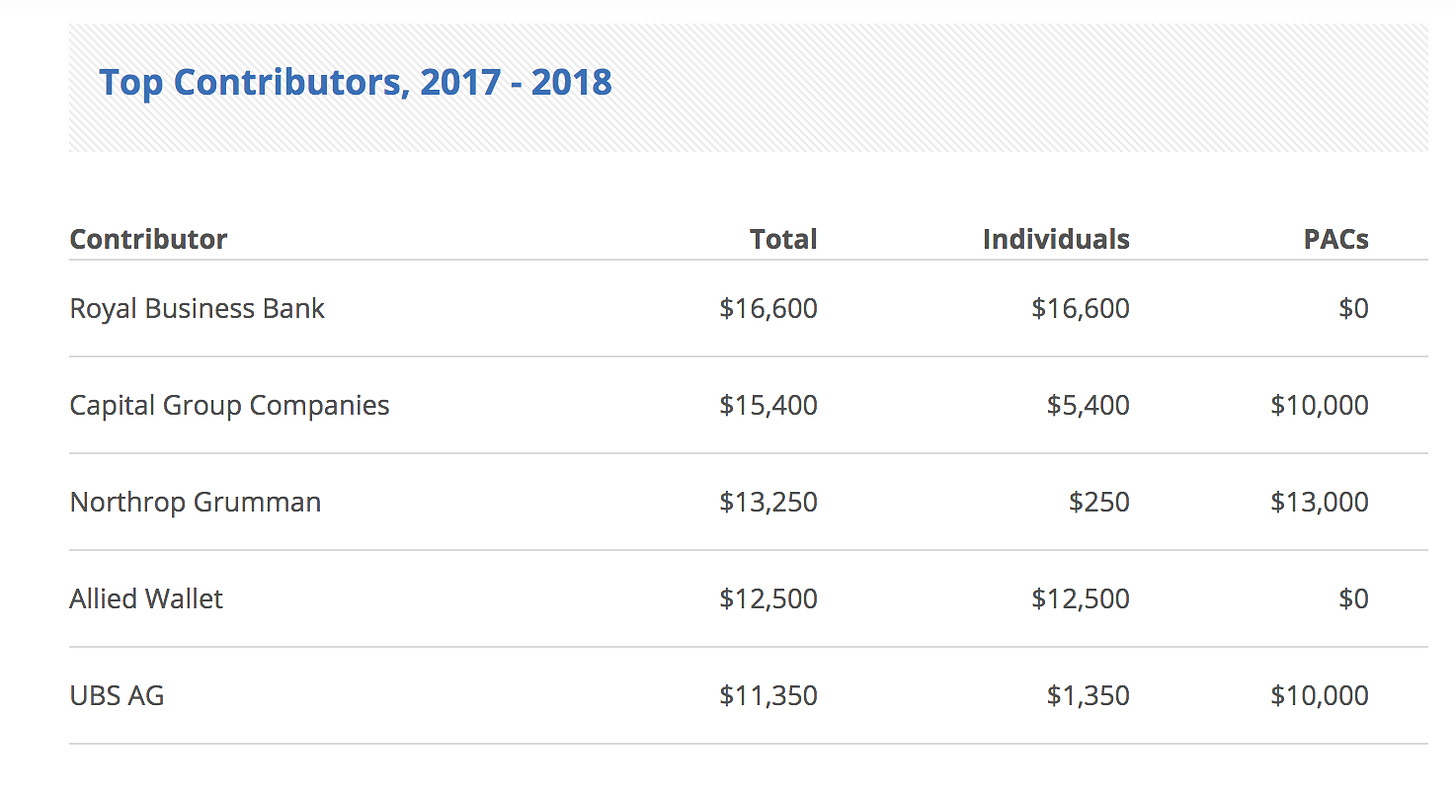Screen dimensions: 1456x788
Task: Select the Contributor column header
Action: click(x=148, y=239)
